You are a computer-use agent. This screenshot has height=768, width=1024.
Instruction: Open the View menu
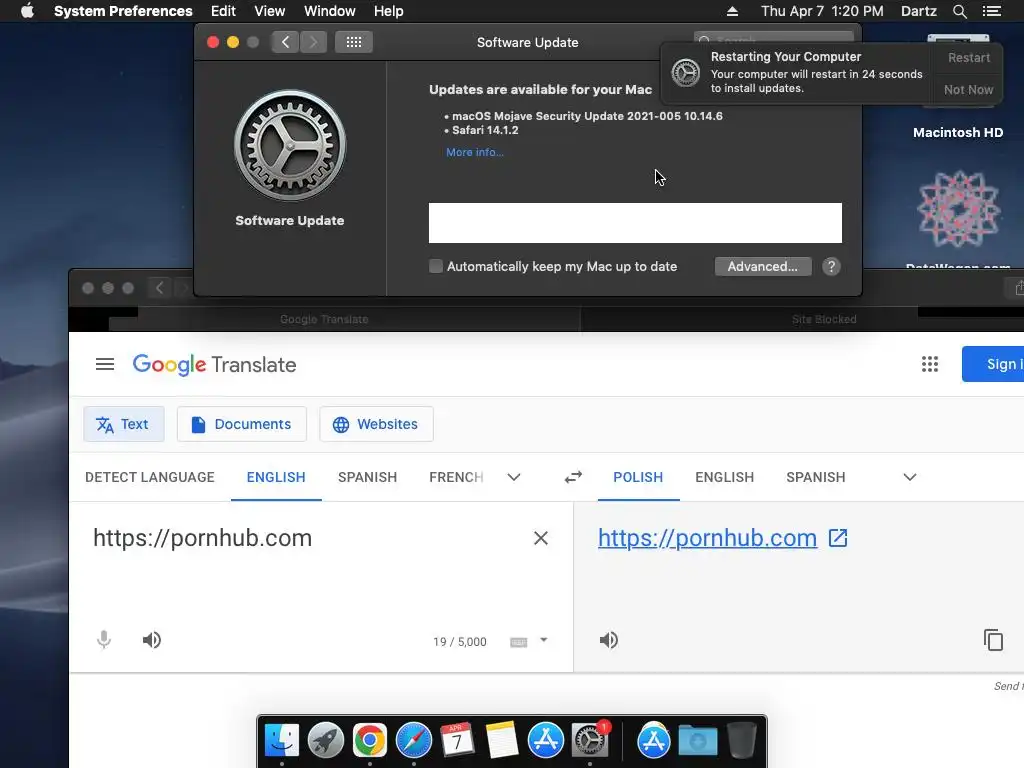(269, 11)
